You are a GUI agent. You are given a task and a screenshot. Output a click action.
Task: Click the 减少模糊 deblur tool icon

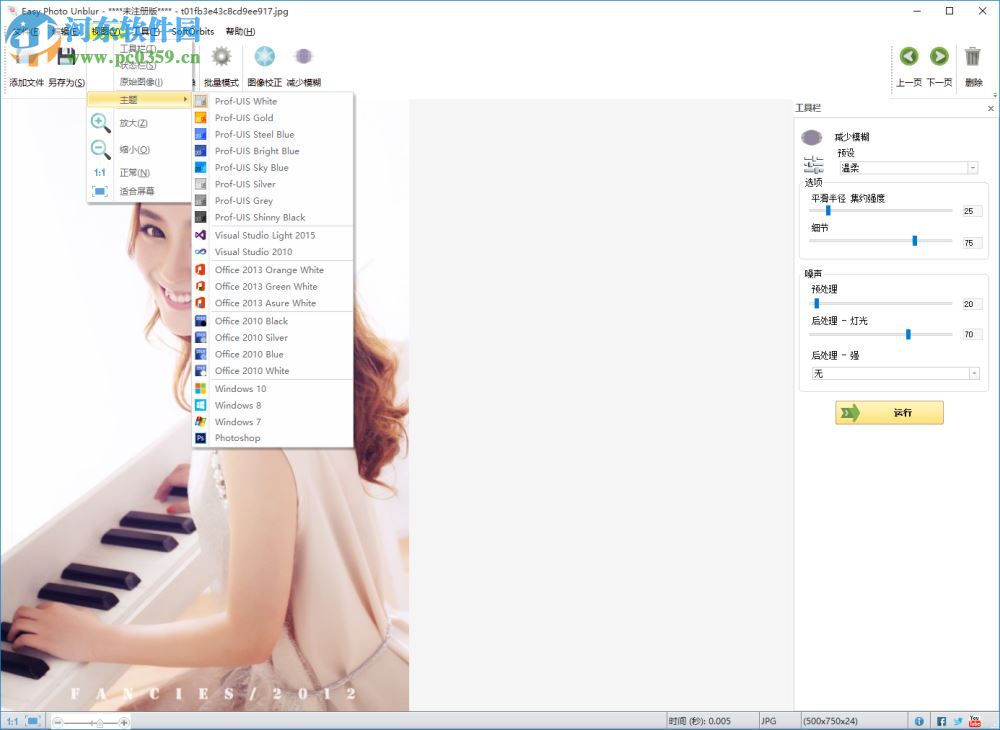[x=303, y=57]
